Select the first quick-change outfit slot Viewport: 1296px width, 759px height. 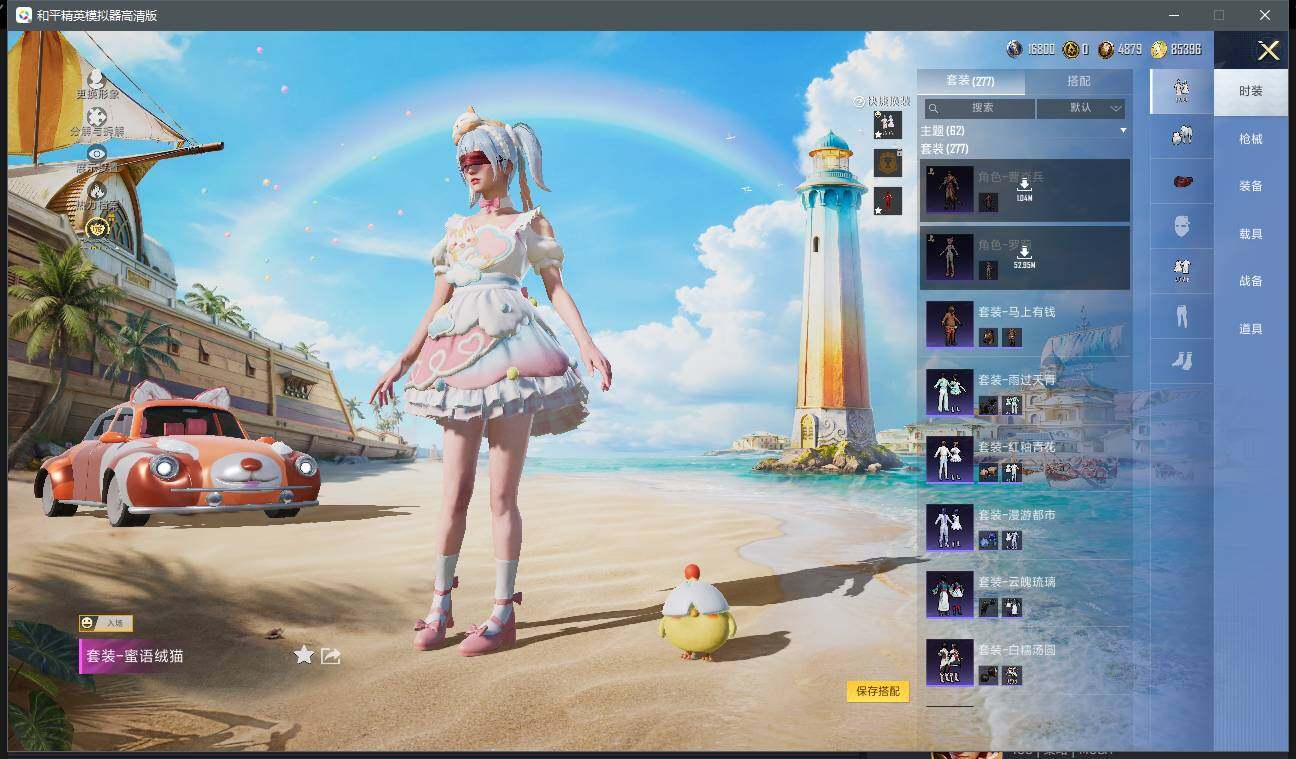887,125
